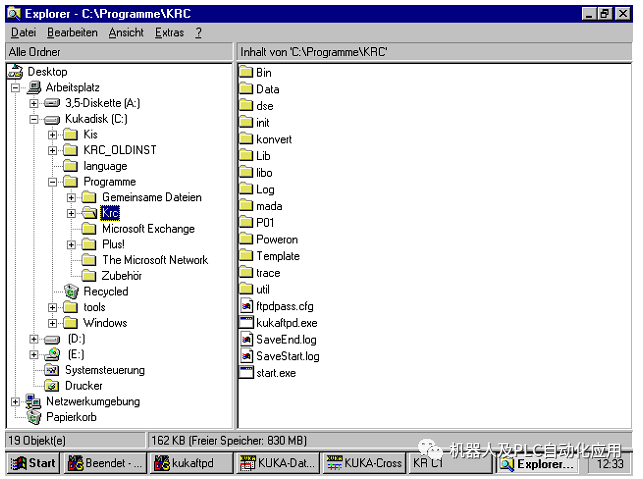Expand the Krc folder tree node
Image resolution: width=643 pixels, height=479 pixels.
pos(71,213)
